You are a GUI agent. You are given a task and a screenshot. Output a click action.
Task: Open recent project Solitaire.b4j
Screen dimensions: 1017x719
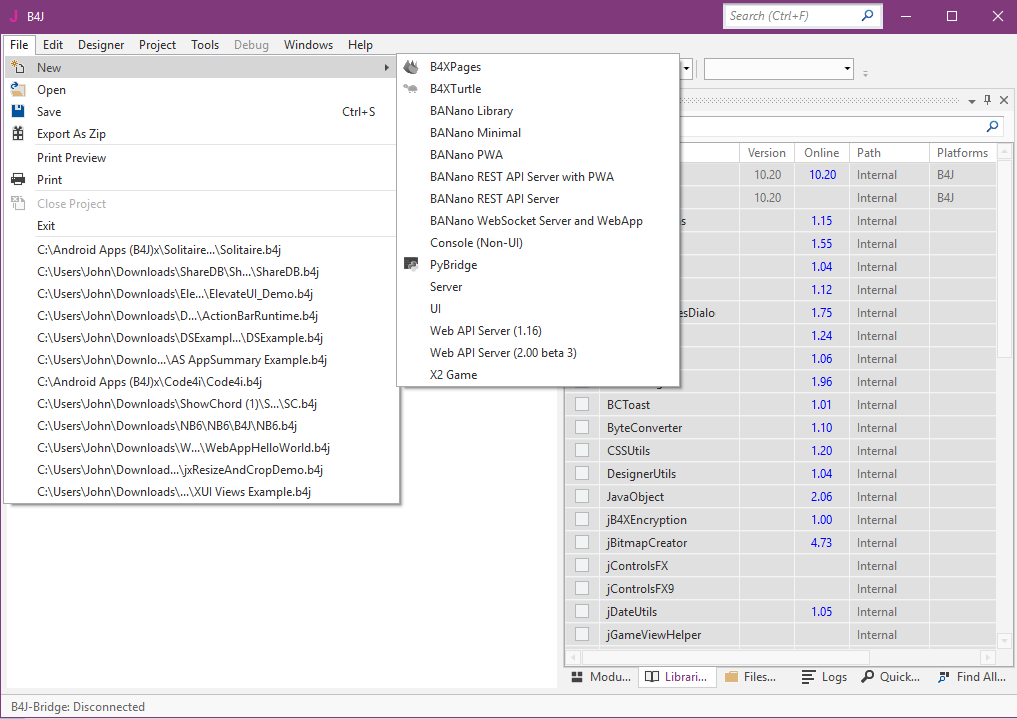click(x=201, y=250)
